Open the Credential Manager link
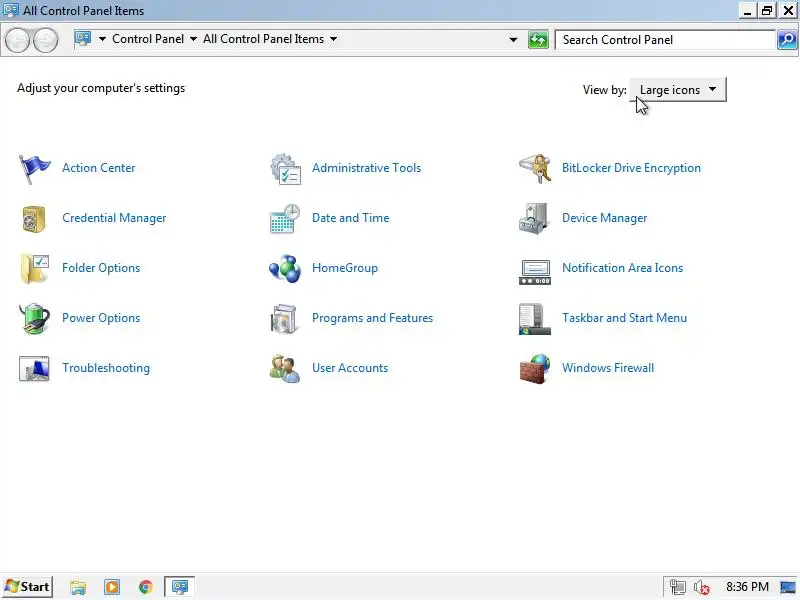 click(x=114, y=218)
